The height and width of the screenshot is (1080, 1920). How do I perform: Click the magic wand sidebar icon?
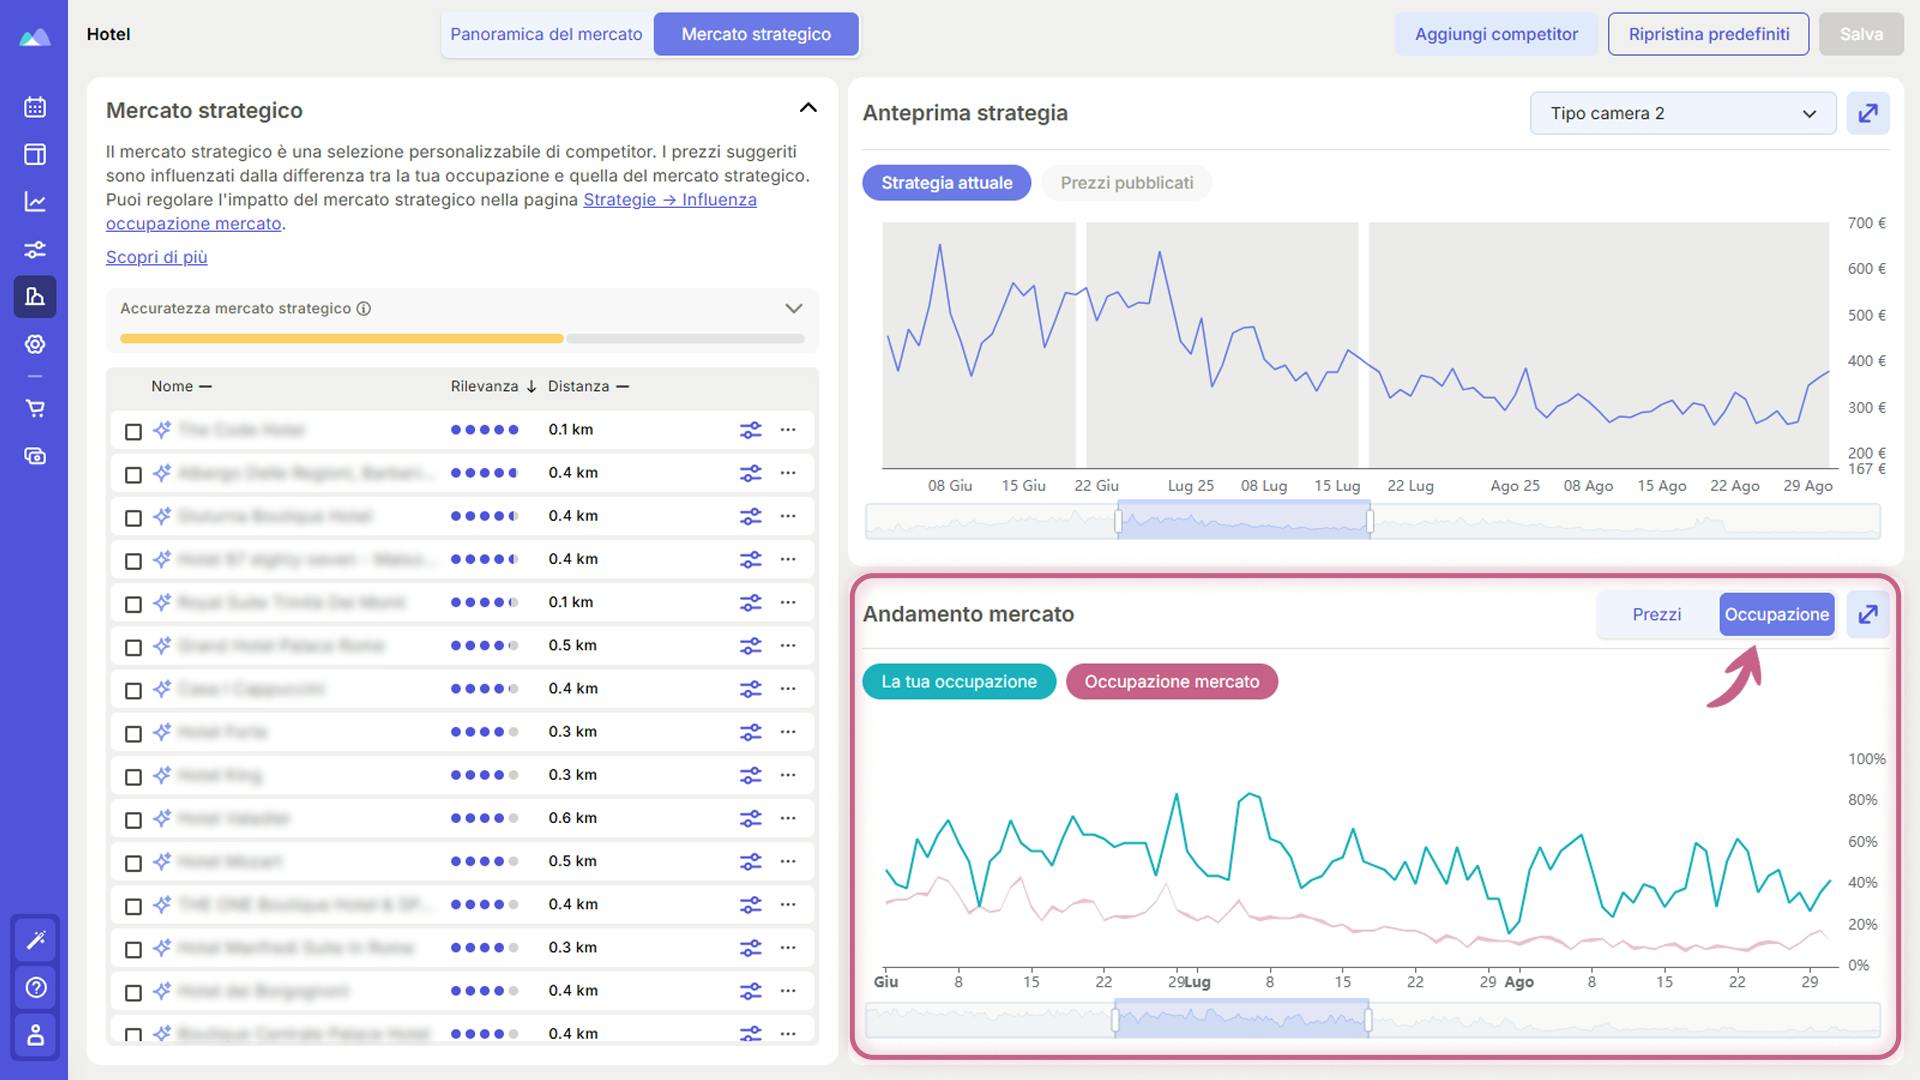[x=36, y=939]
